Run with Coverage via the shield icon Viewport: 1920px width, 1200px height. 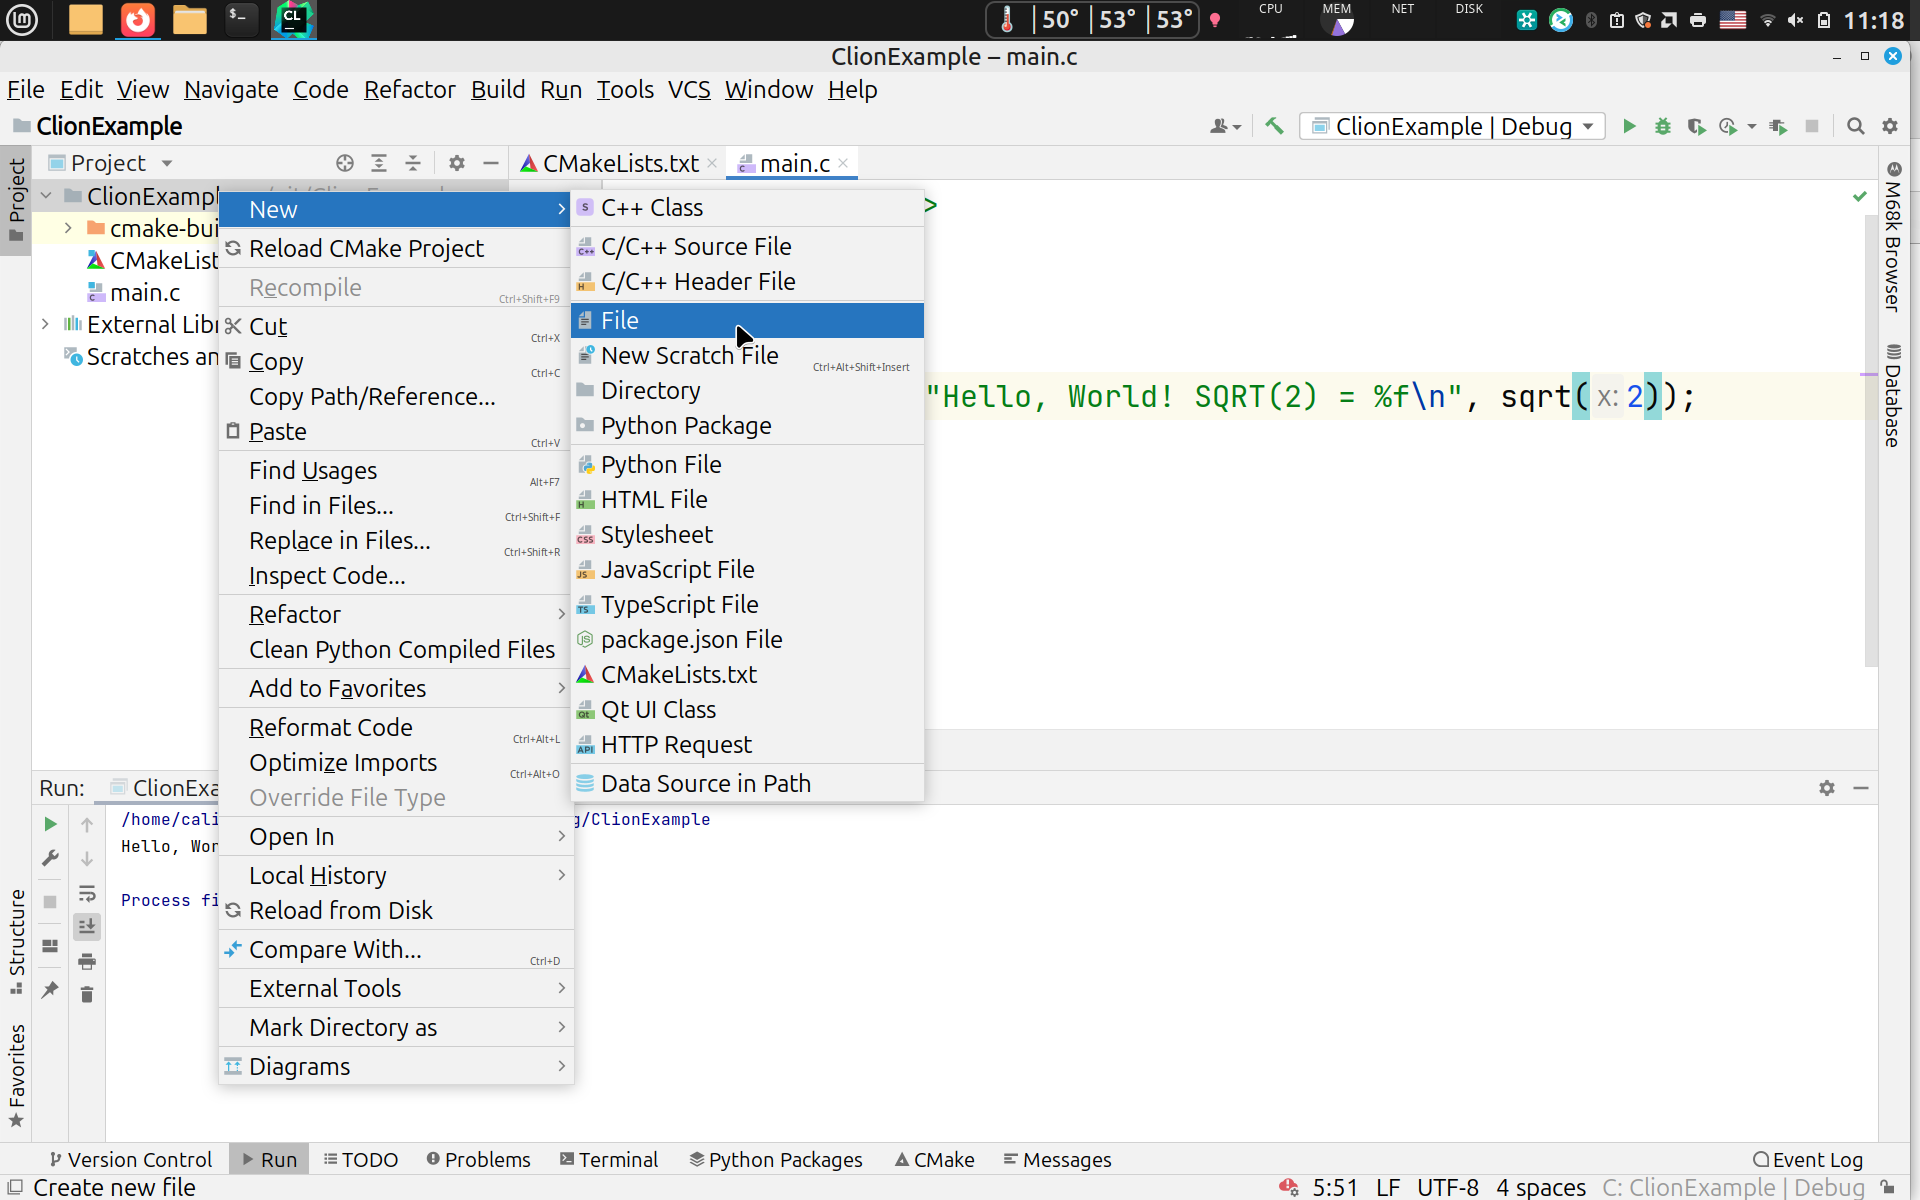coord(1696,126)
